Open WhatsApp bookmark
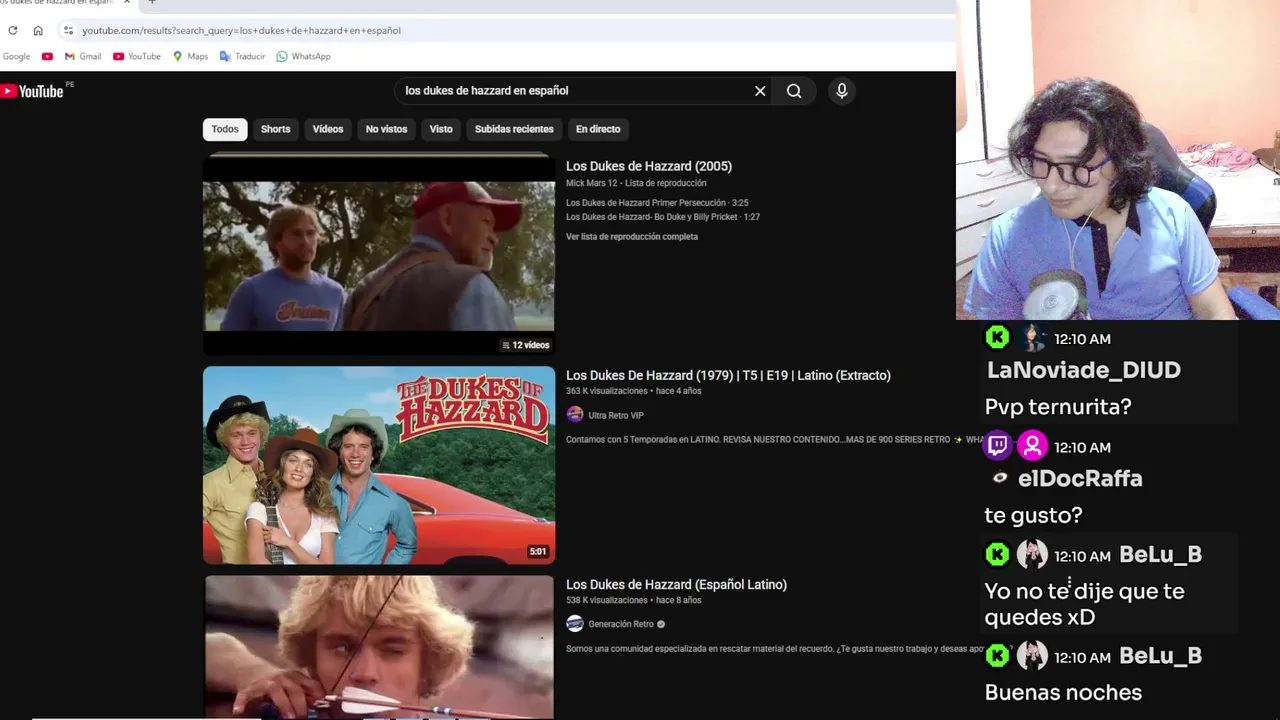Screen dimensions: 1280x720 303,56
